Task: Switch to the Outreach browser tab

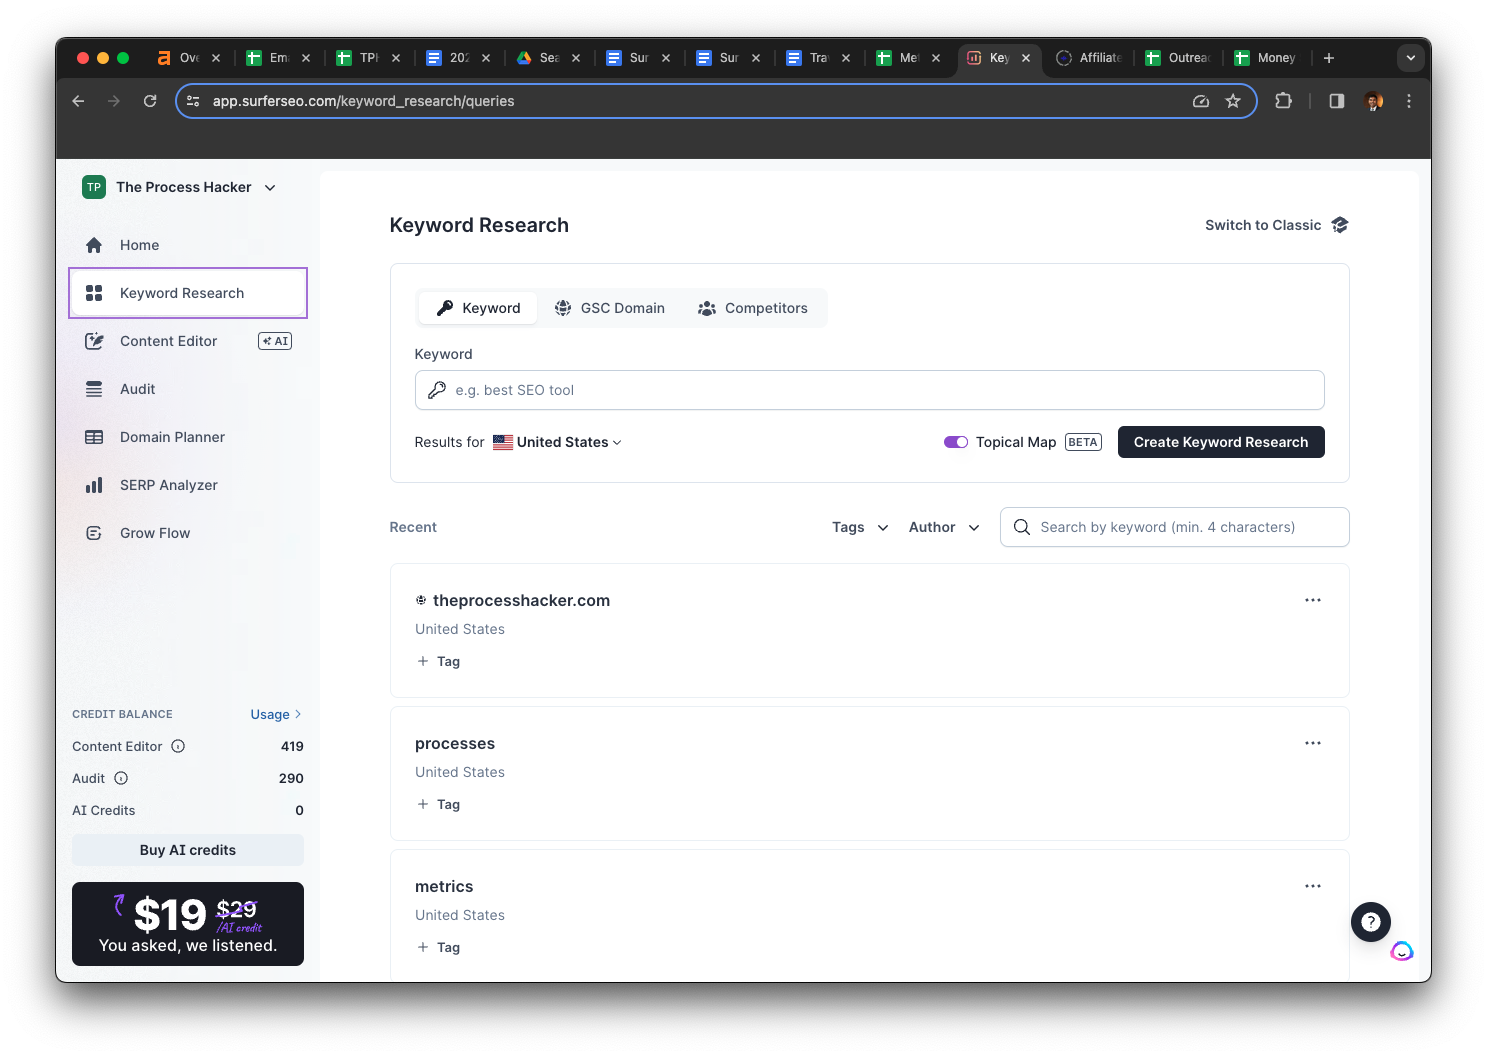Action: coord(1179,58)
